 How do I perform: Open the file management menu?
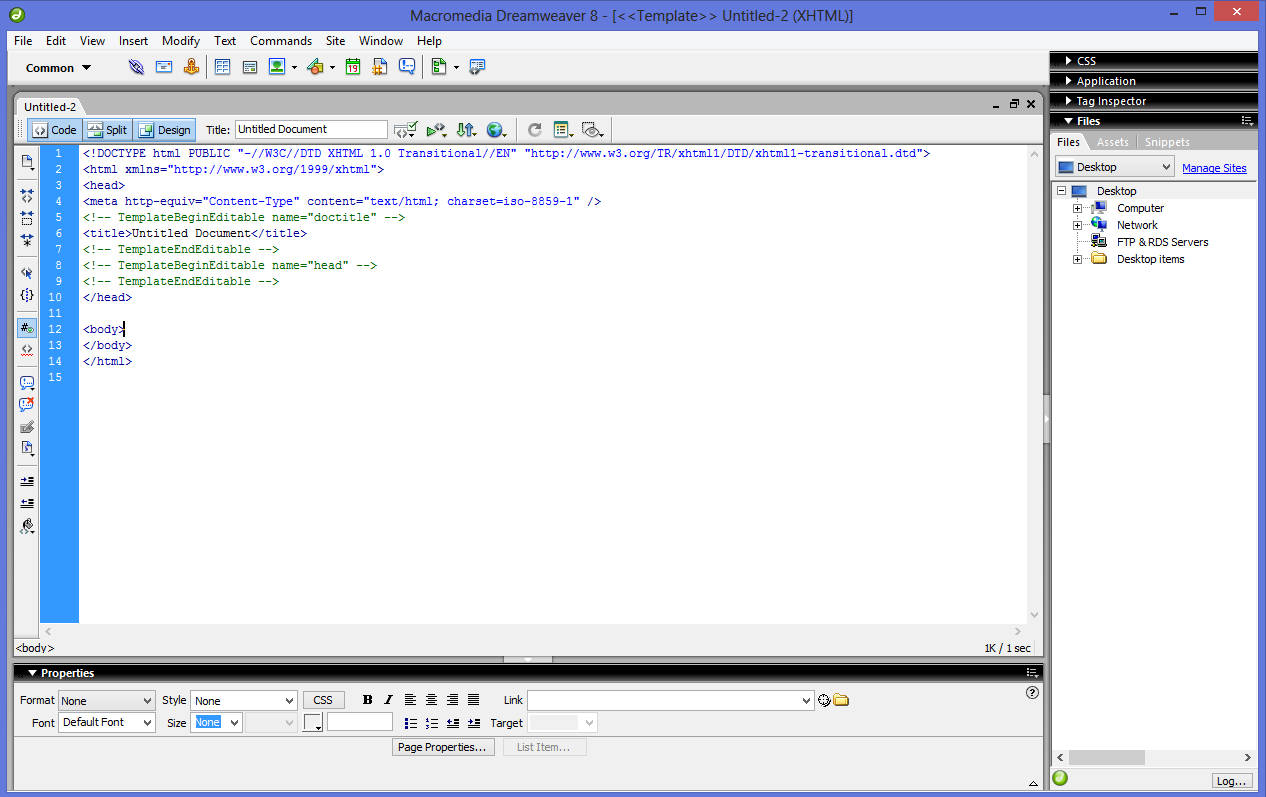tap(467, 130)
